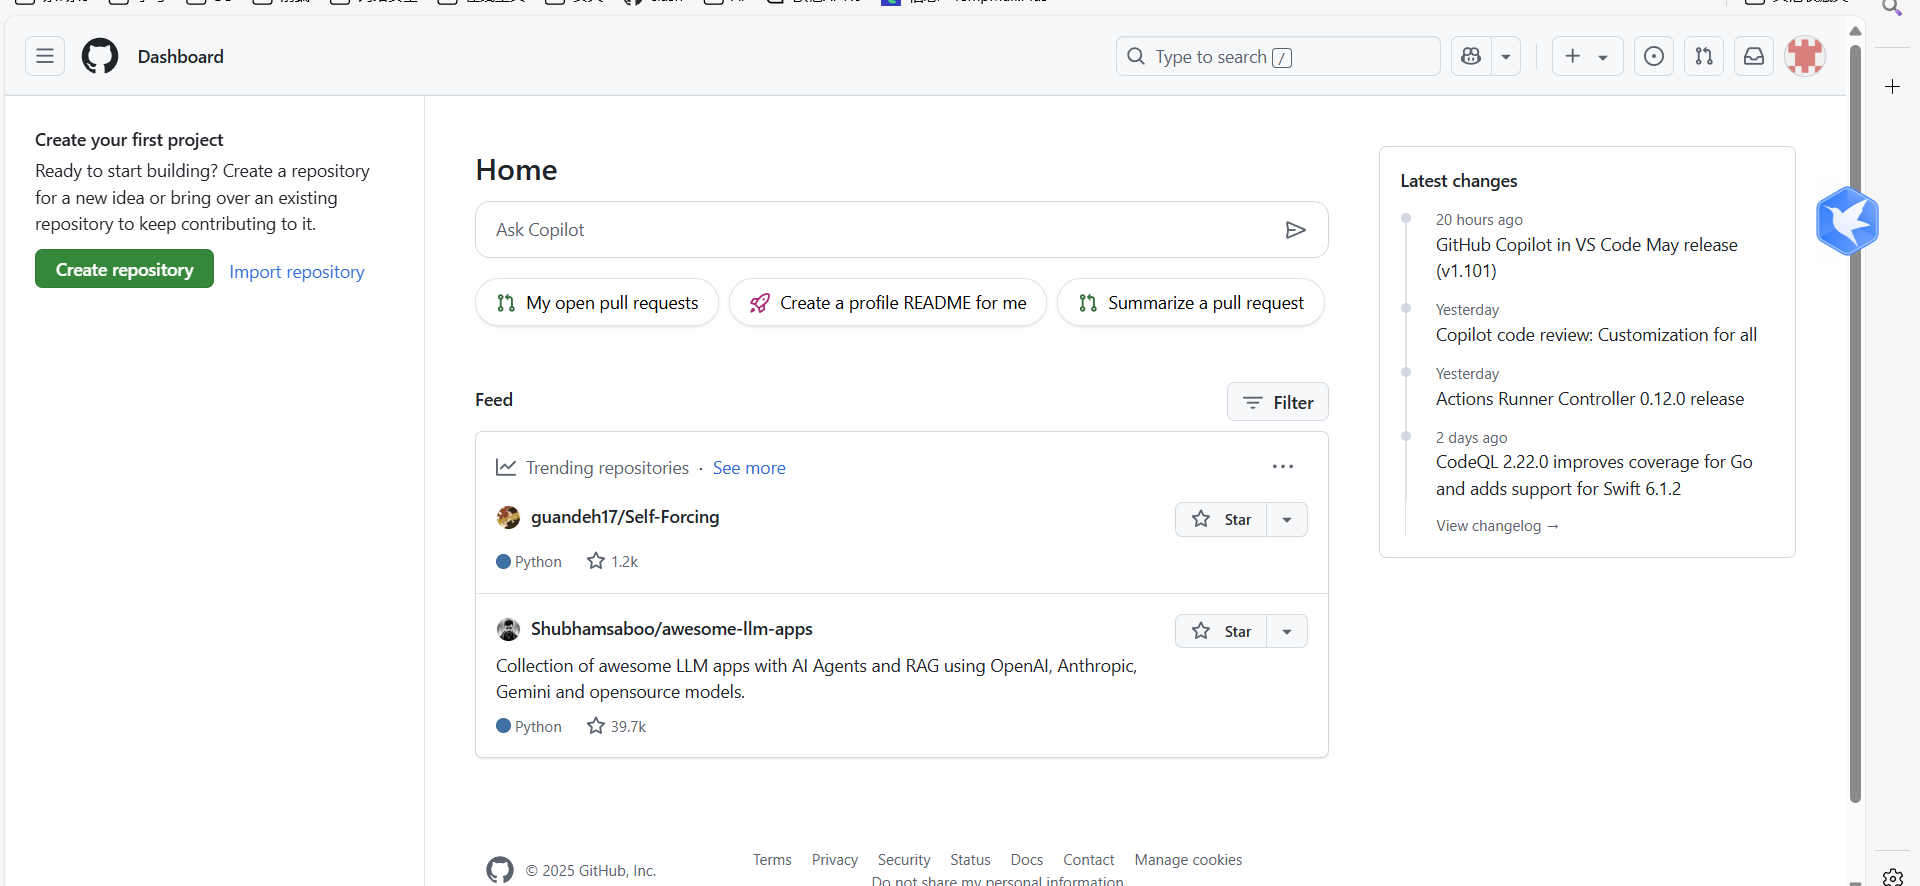This screenshot has height=886, width=1920.
Task: Open the hamburger navigation menu
Action: pos(45,56)
